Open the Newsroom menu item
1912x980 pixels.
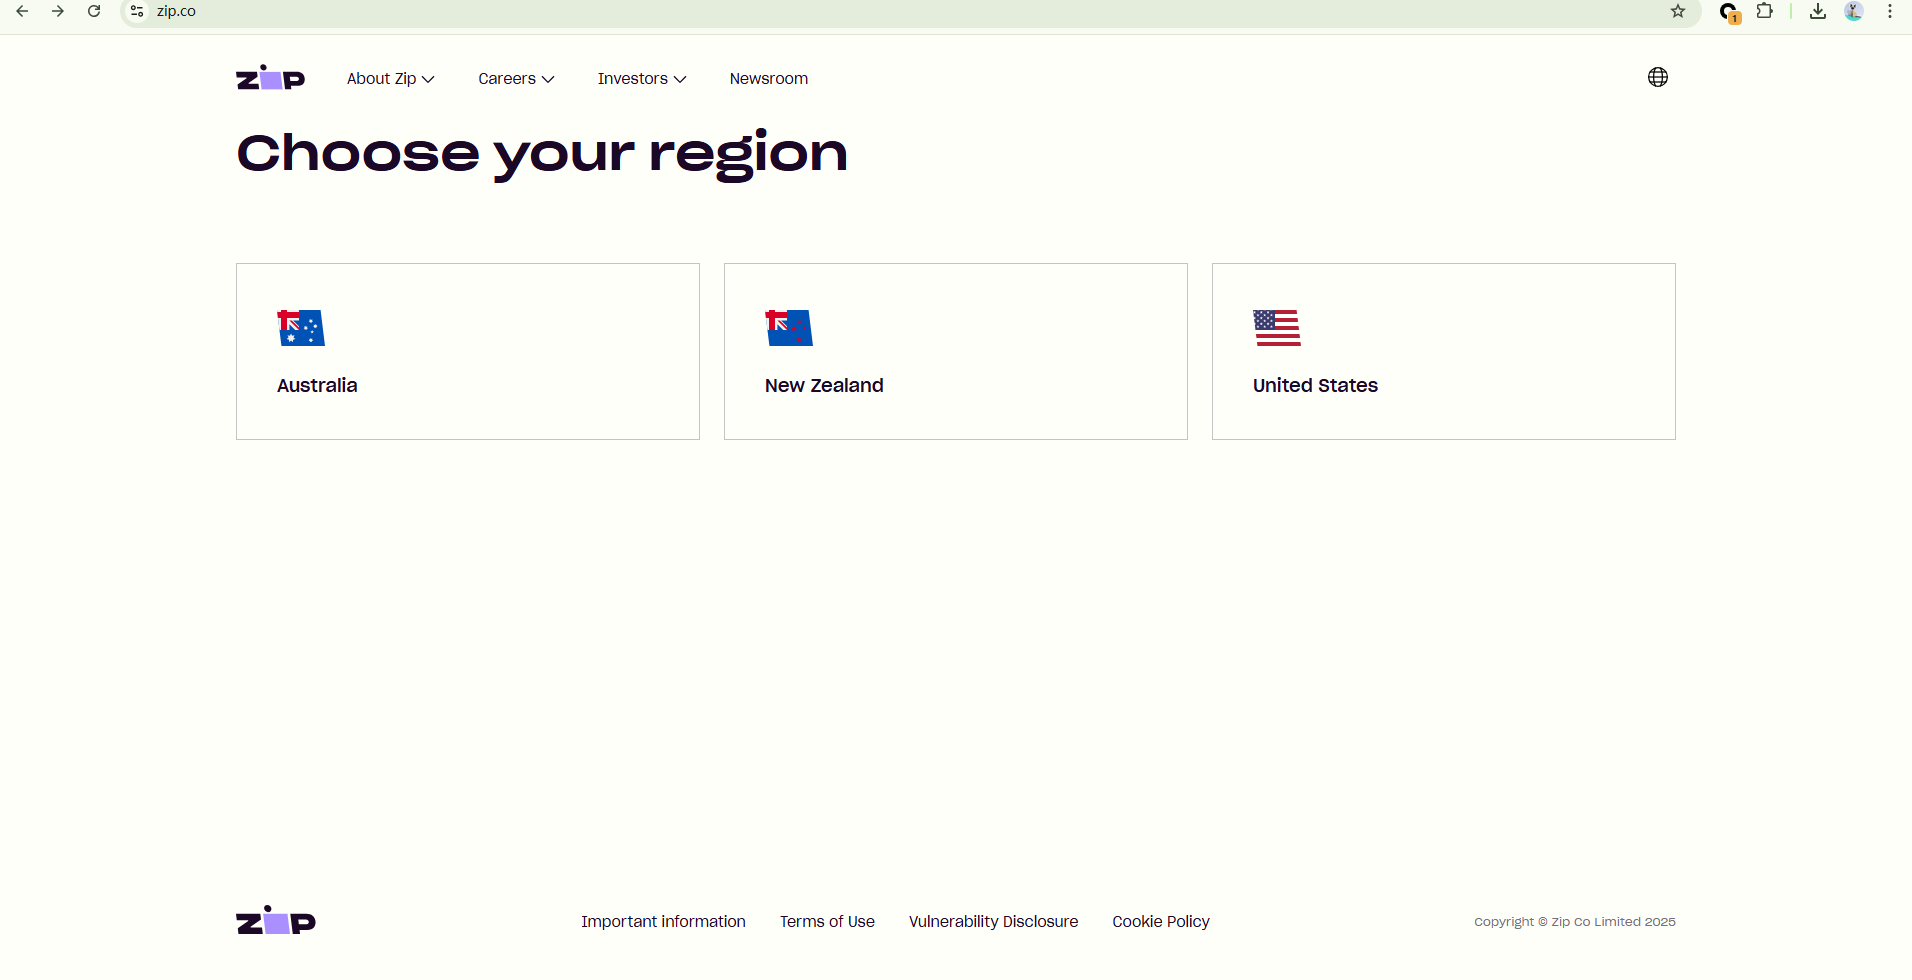(x=769, y=79)
